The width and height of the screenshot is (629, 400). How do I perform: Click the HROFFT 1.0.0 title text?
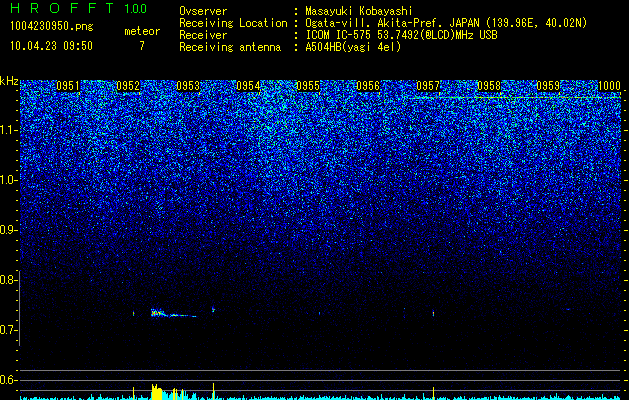click(78, 8)
